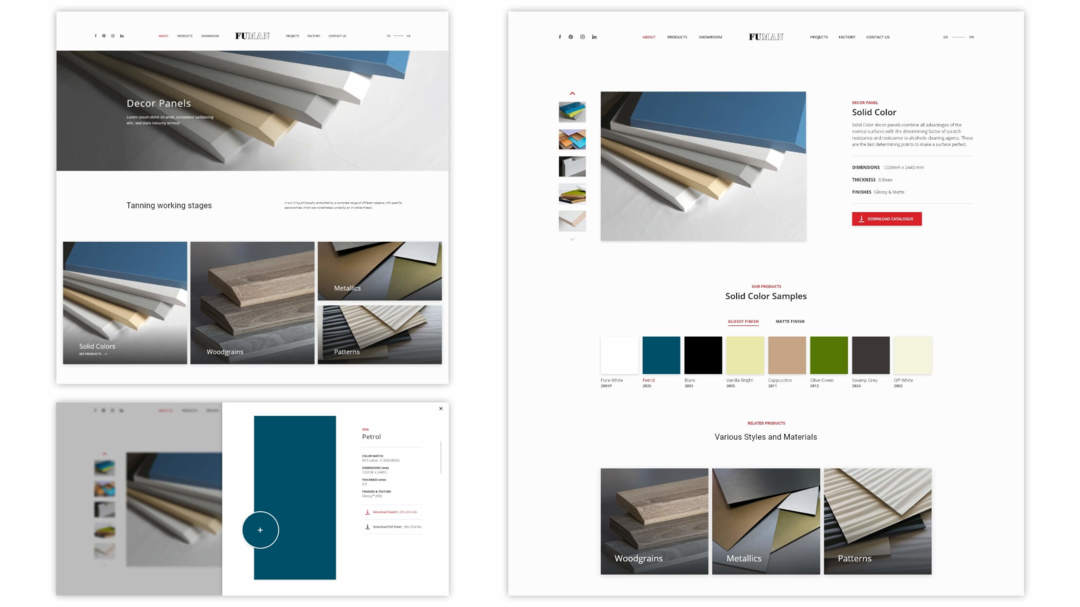Open Woodgrains card under Various Styles and Materials
Image resolution: width=1080 pixels, height=607 pixels.
click(x=654, y=522)
